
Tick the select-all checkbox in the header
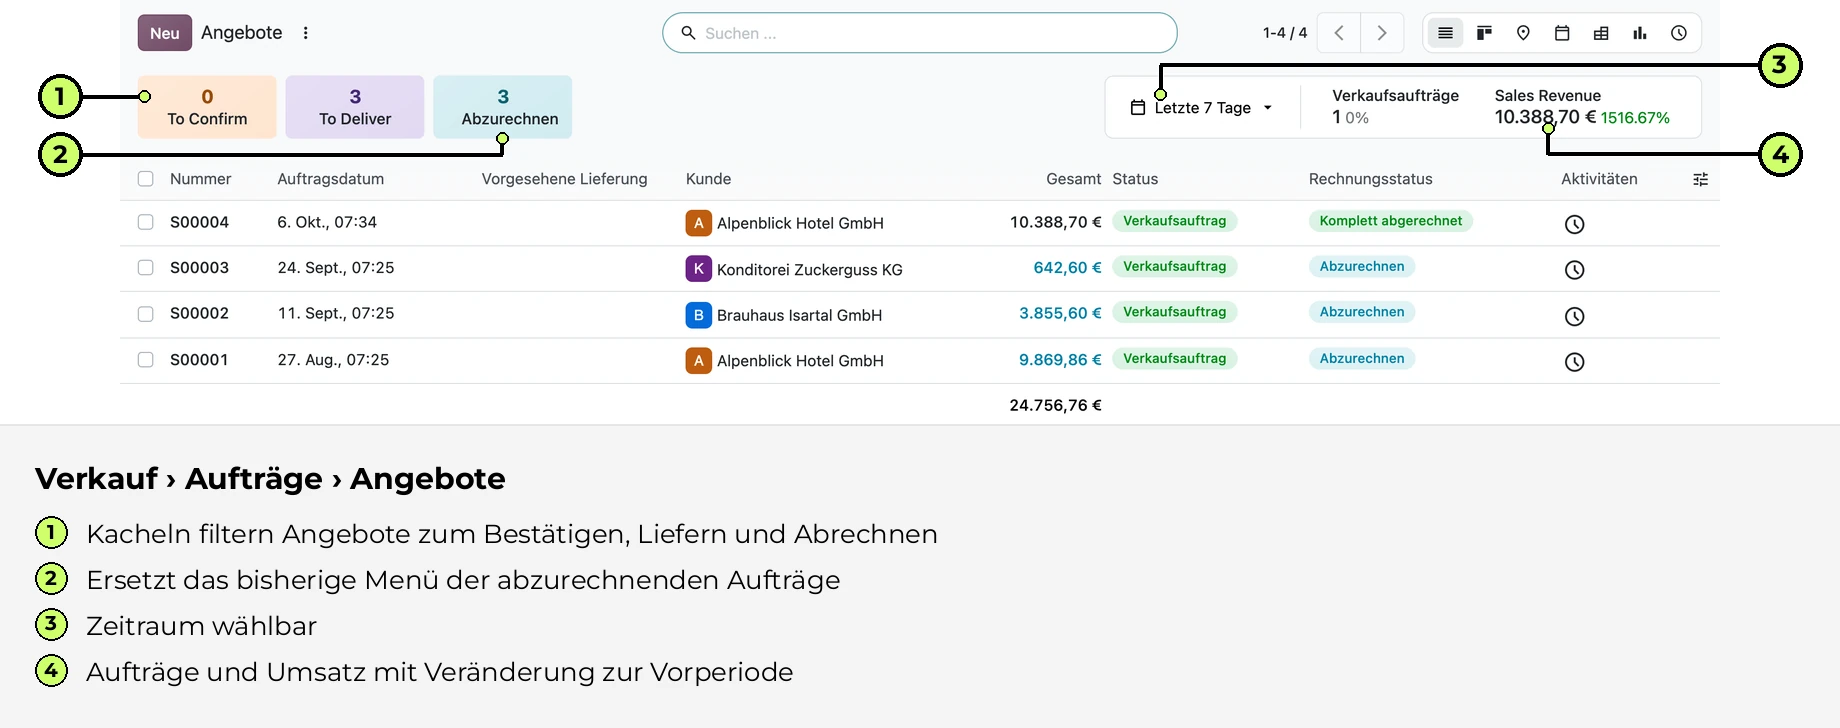click(146, 179)
